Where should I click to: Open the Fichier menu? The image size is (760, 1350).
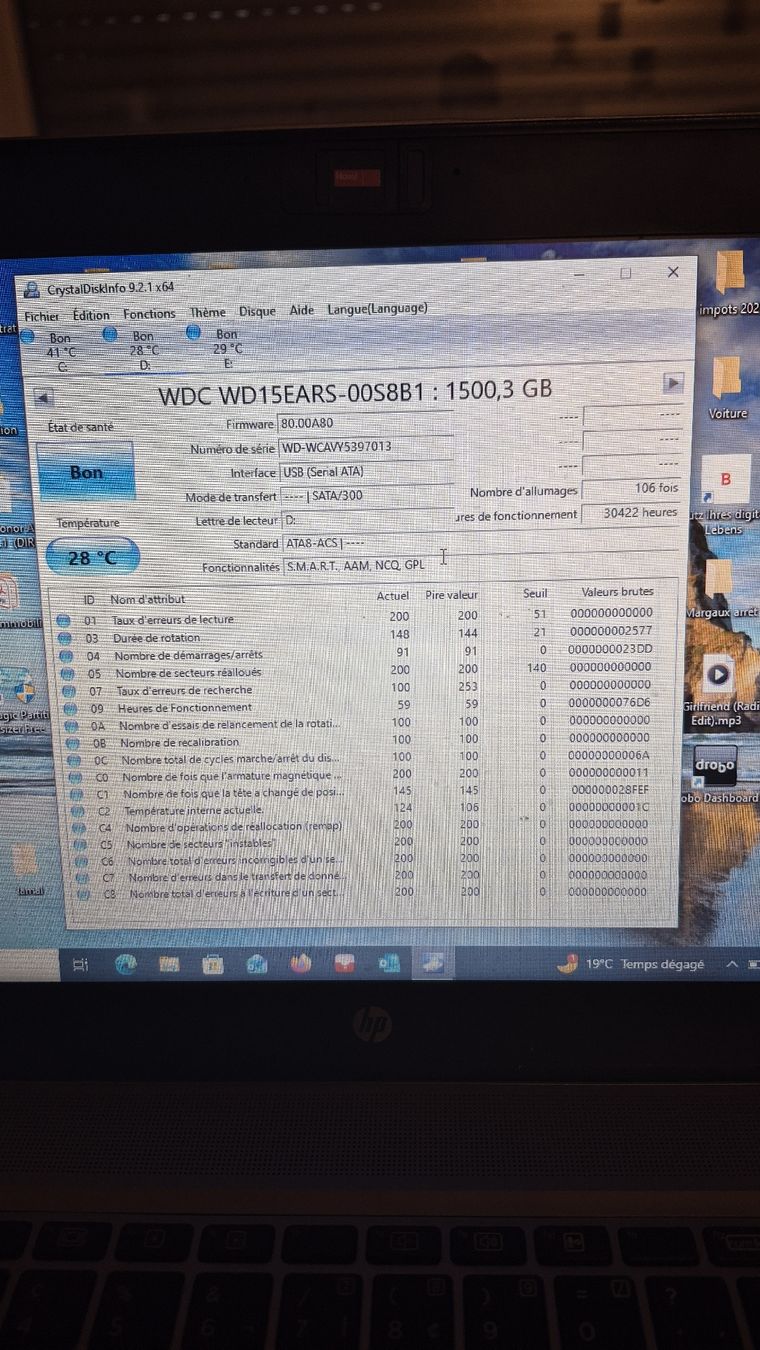(42, 315)
